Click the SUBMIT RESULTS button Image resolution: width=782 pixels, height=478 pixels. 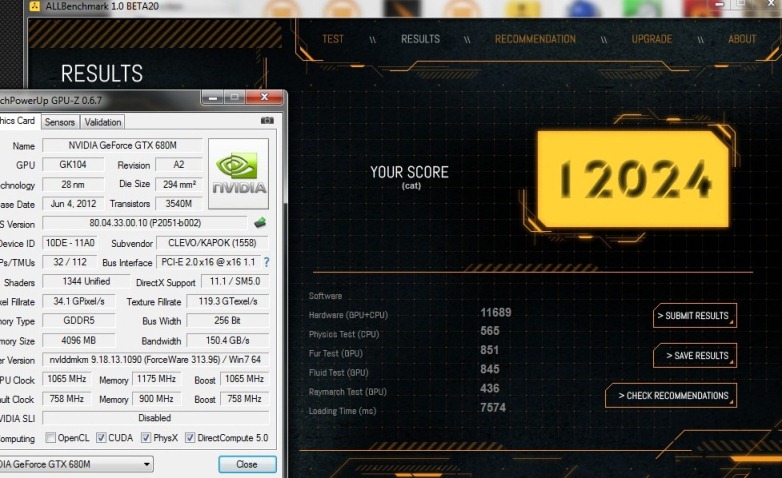pyautogui.click(x=695, y=315)
